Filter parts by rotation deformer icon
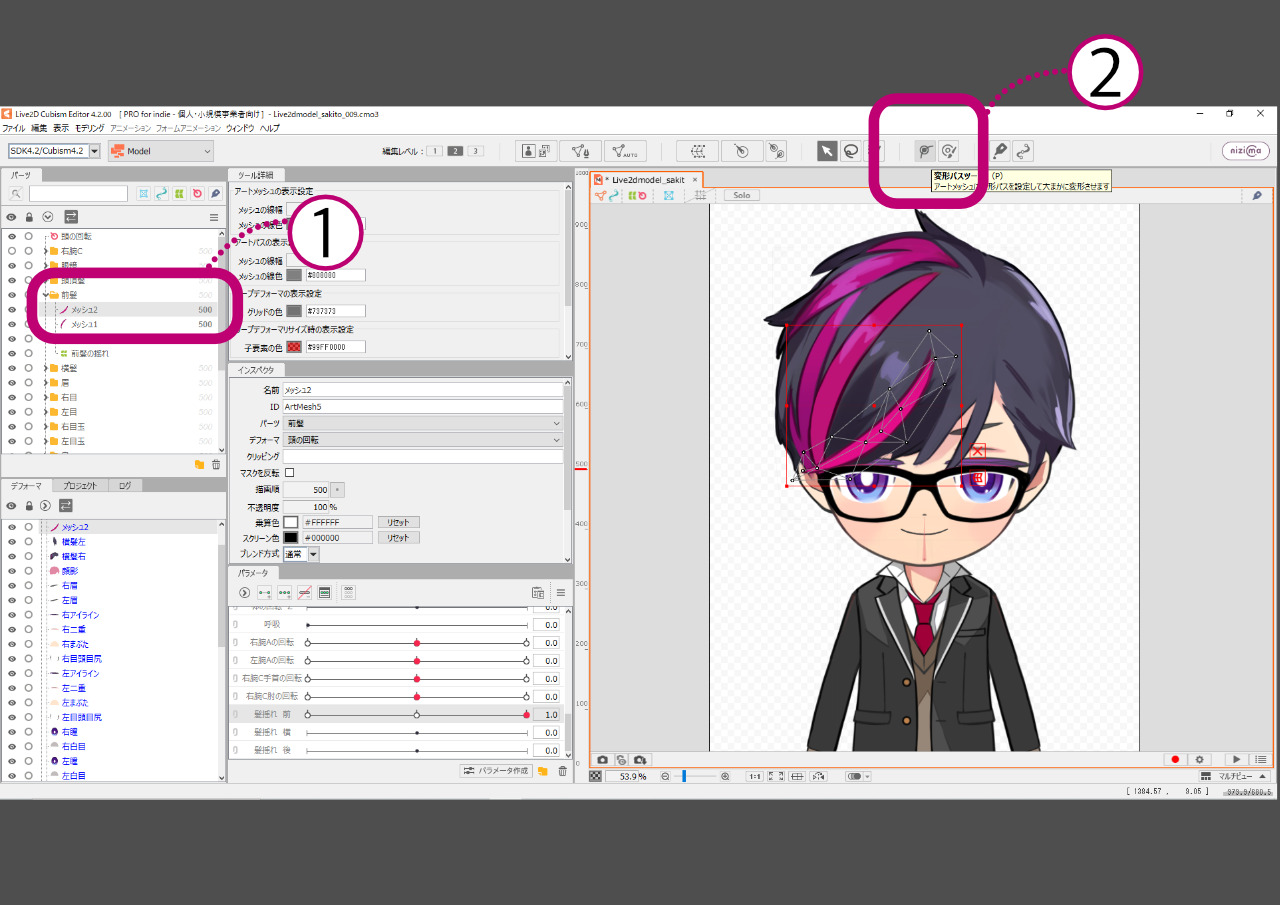The width and height of the screenshot is (1280, 905). coord(198,194)
